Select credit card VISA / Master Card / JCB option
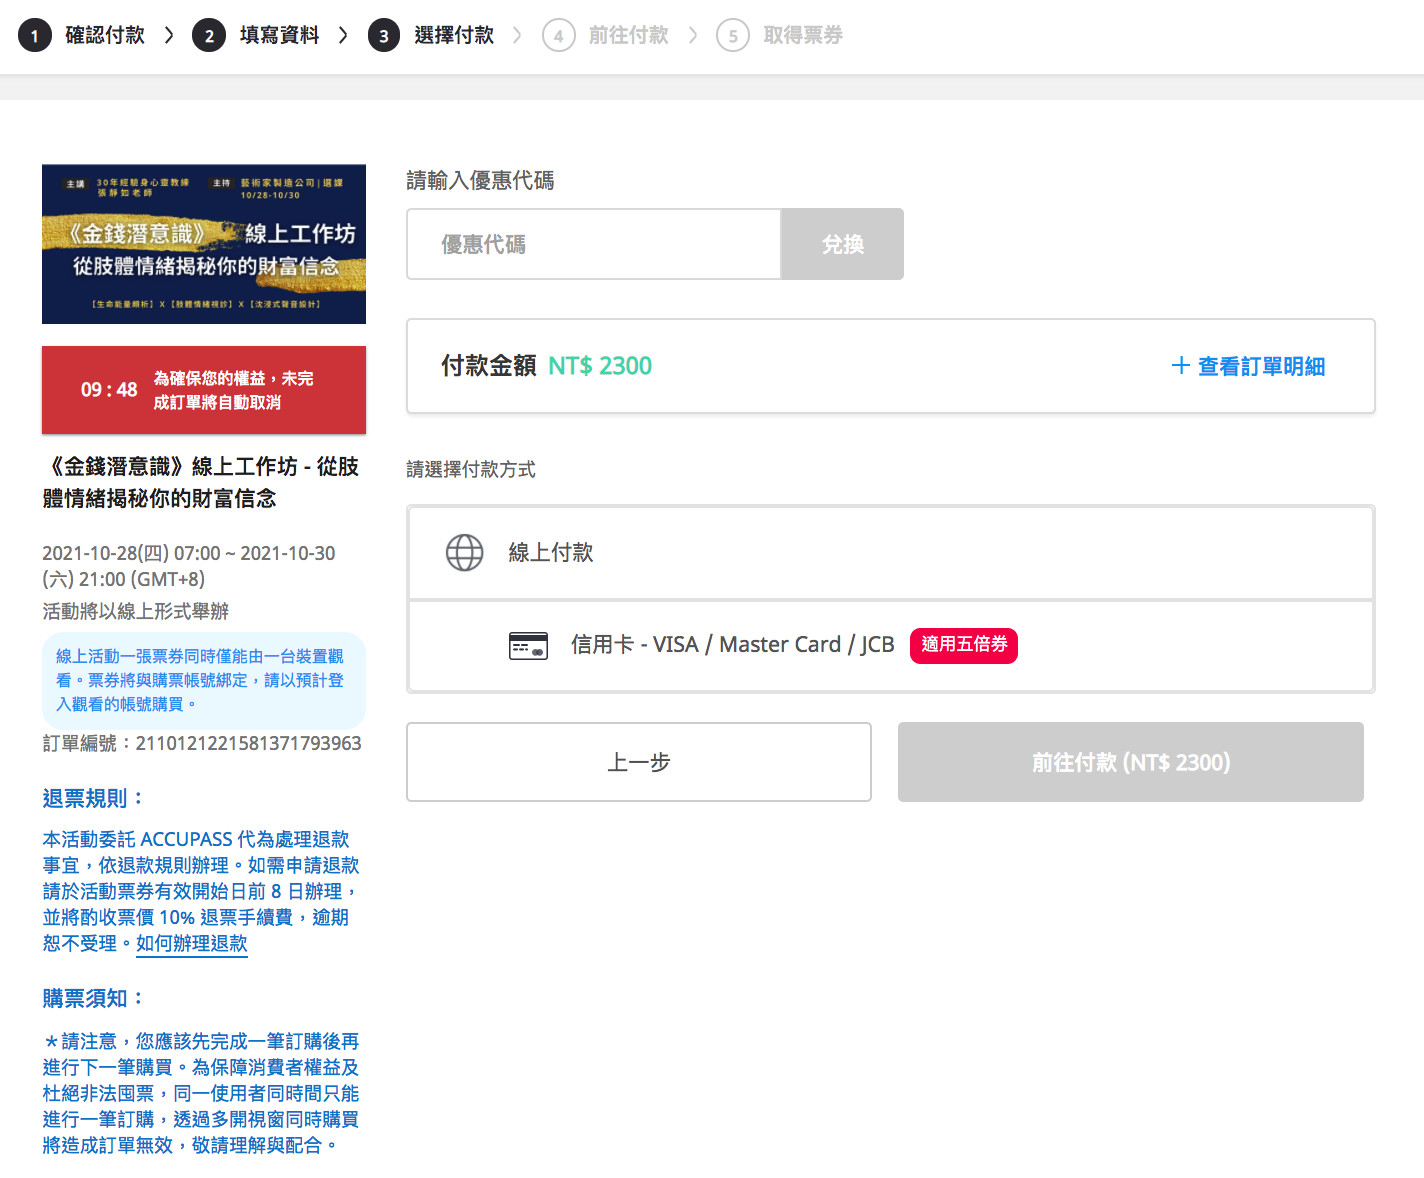 click(732, 645)
